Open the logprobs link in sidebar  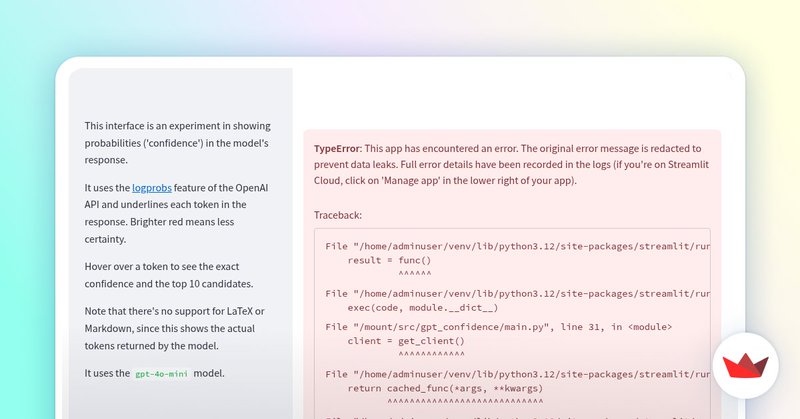coord(152,188)
